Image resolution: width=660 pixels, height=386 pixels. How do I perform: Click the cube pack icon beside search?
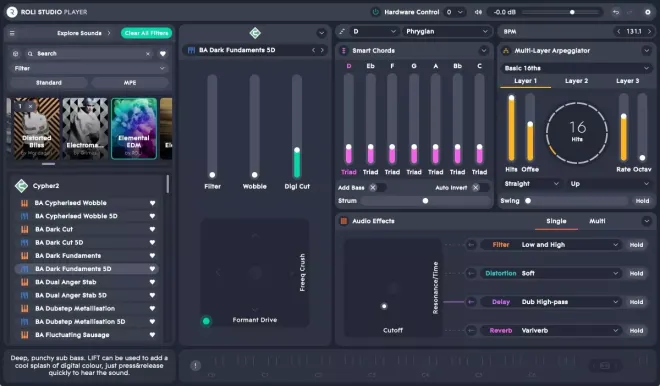coord(16,53)
